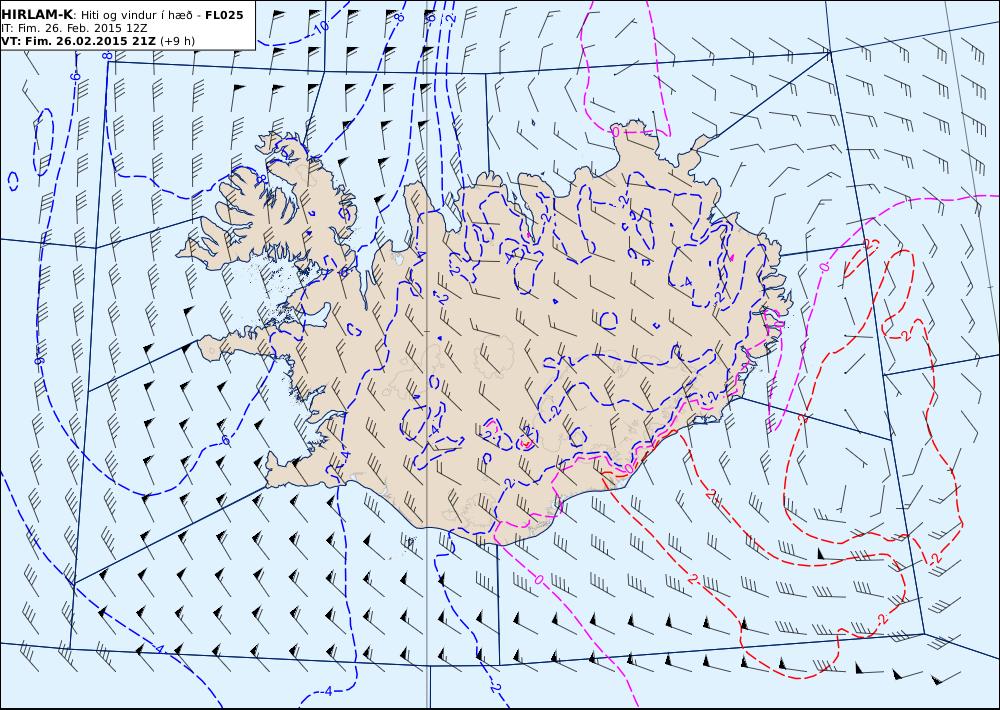
Task: Click the magenta "0" label in ocean south of Iceland
Action: click(x=539, y=580)
